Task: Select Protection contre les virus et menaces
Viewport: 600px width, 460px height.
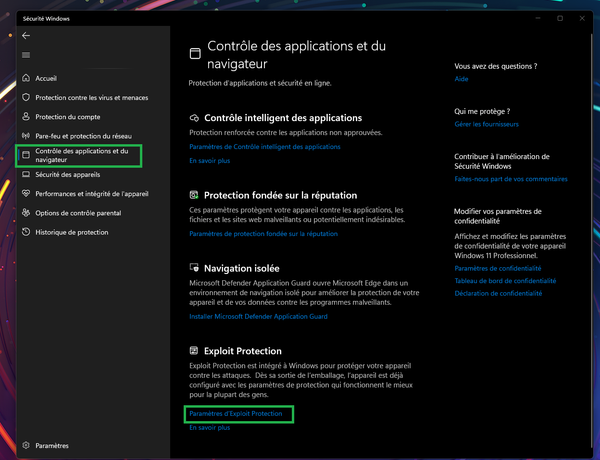Action: (x=92, y=97)
